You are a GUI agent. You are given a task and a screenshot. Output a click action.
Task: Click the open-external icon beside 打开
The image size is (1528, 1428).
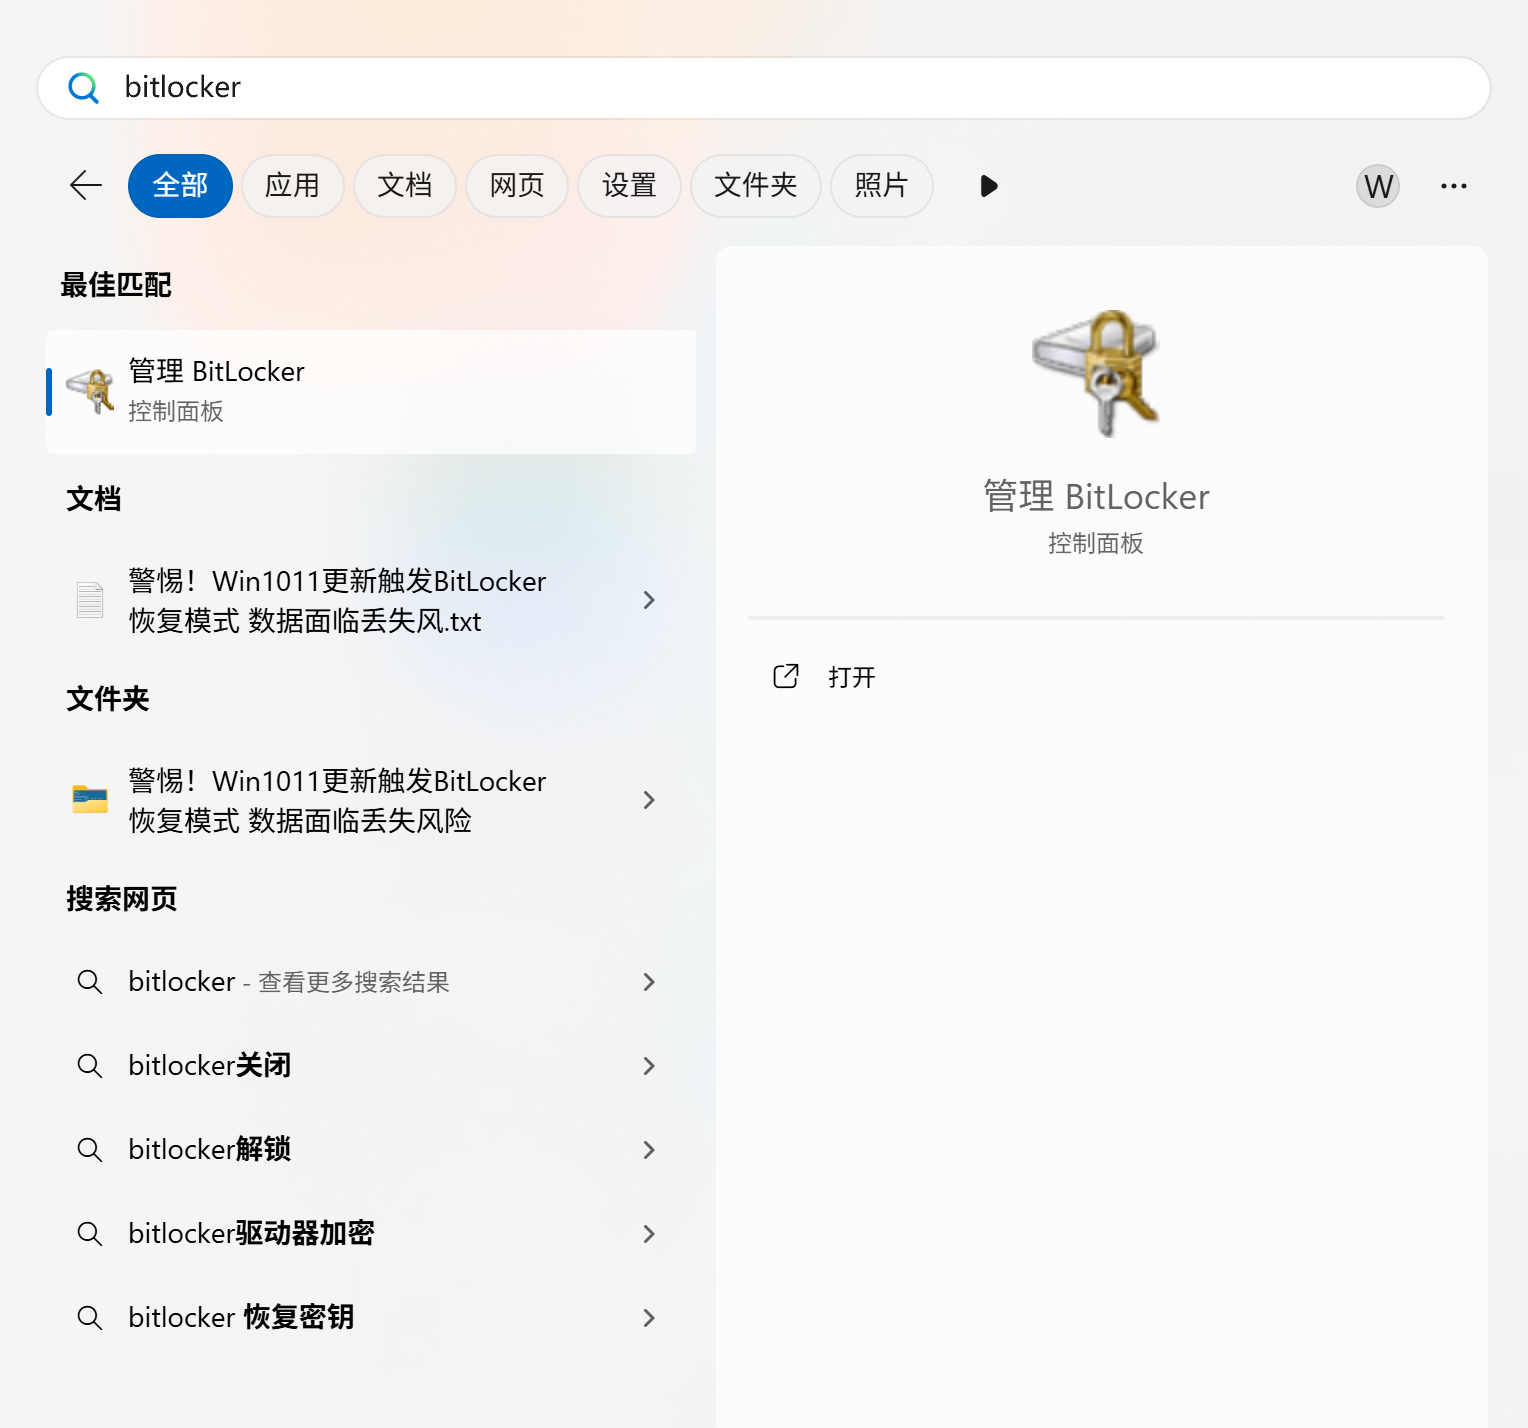(786, 677)
